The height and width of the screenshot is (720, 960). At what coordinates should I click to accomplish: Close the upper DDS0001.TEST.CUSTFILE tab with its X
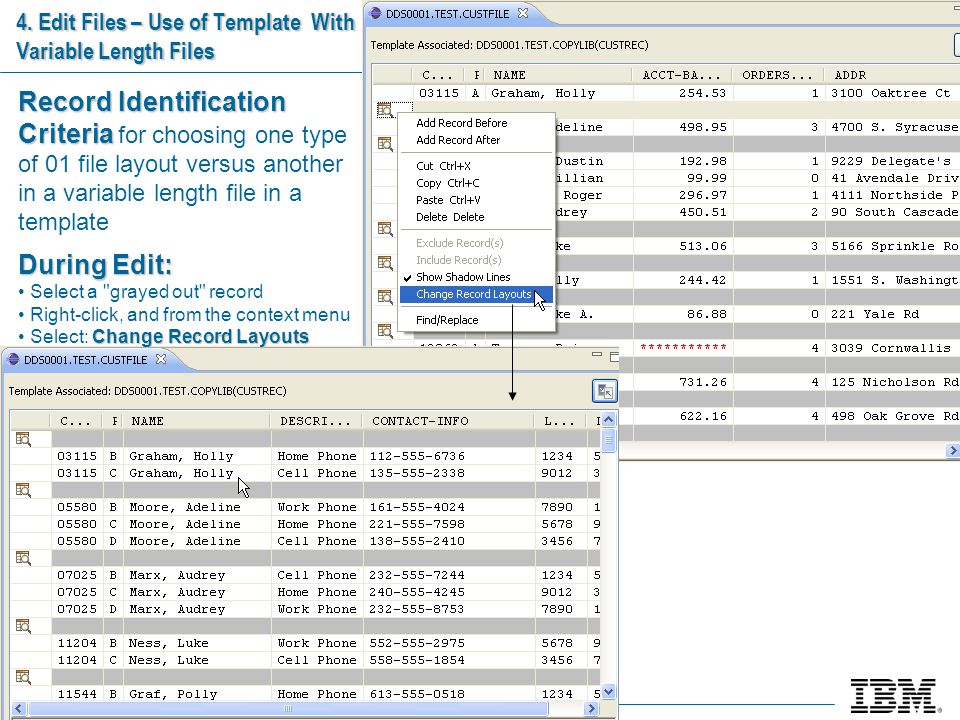click(x=523, y=13)
